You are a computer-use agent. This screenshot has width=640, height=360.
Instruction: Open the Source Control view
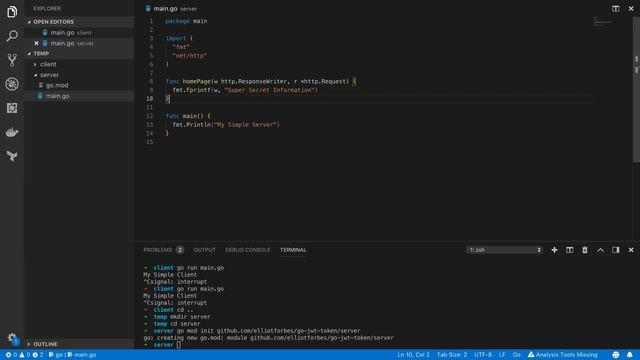tap(12, 60)
